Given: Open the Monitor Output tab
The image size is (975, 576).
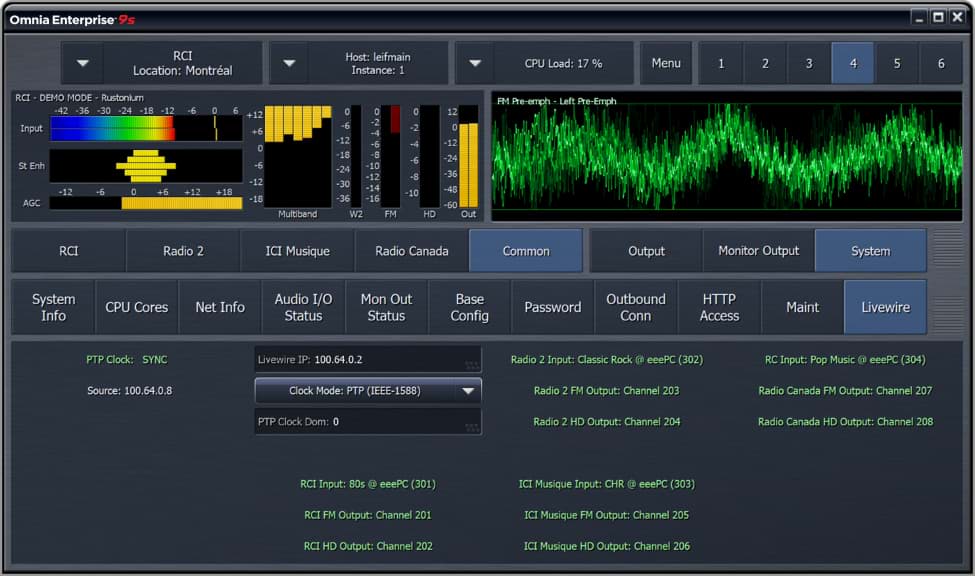Looking at the screenshot, I should pos(759,251).
